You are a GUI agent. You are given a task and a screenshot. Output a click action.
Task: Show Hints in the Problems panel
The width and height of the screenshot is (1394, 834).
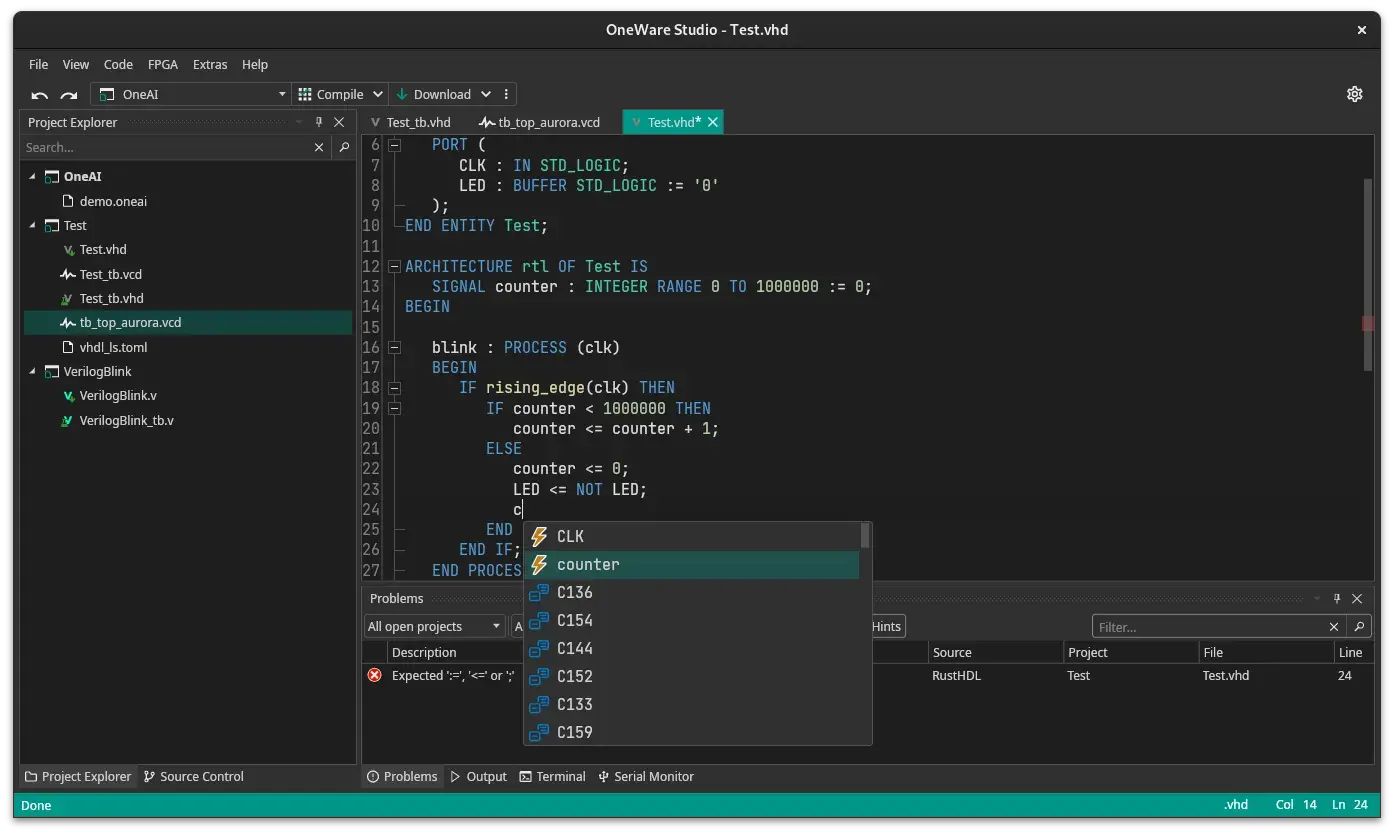pos(884,626)
